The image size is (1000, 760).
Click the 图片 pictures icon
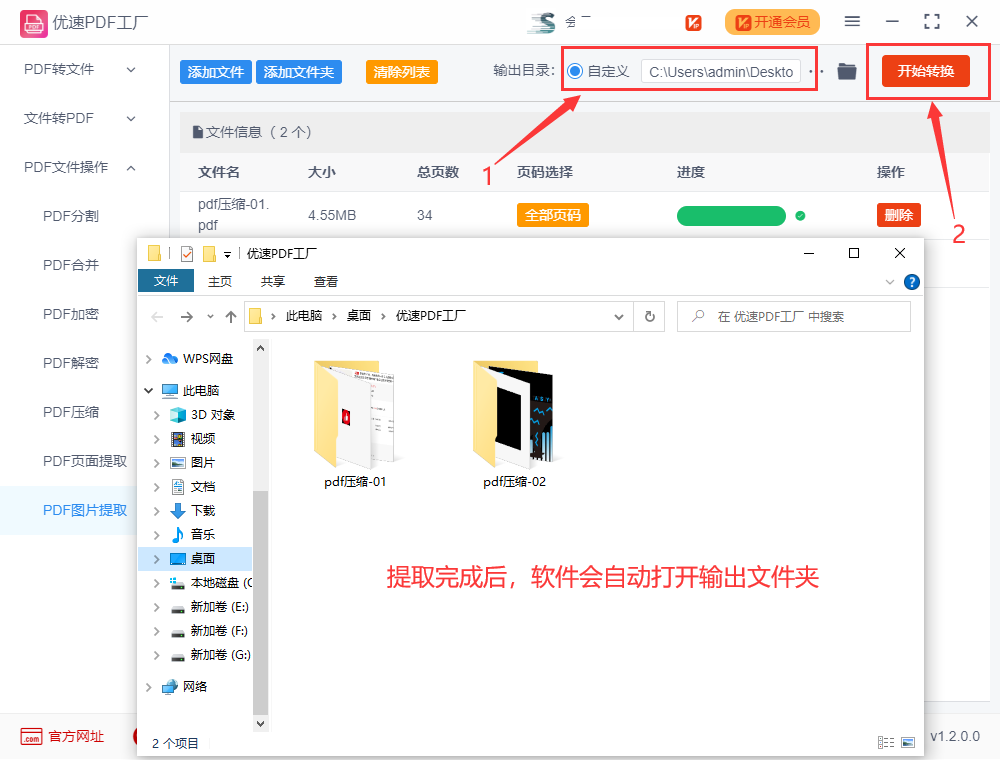178,463
